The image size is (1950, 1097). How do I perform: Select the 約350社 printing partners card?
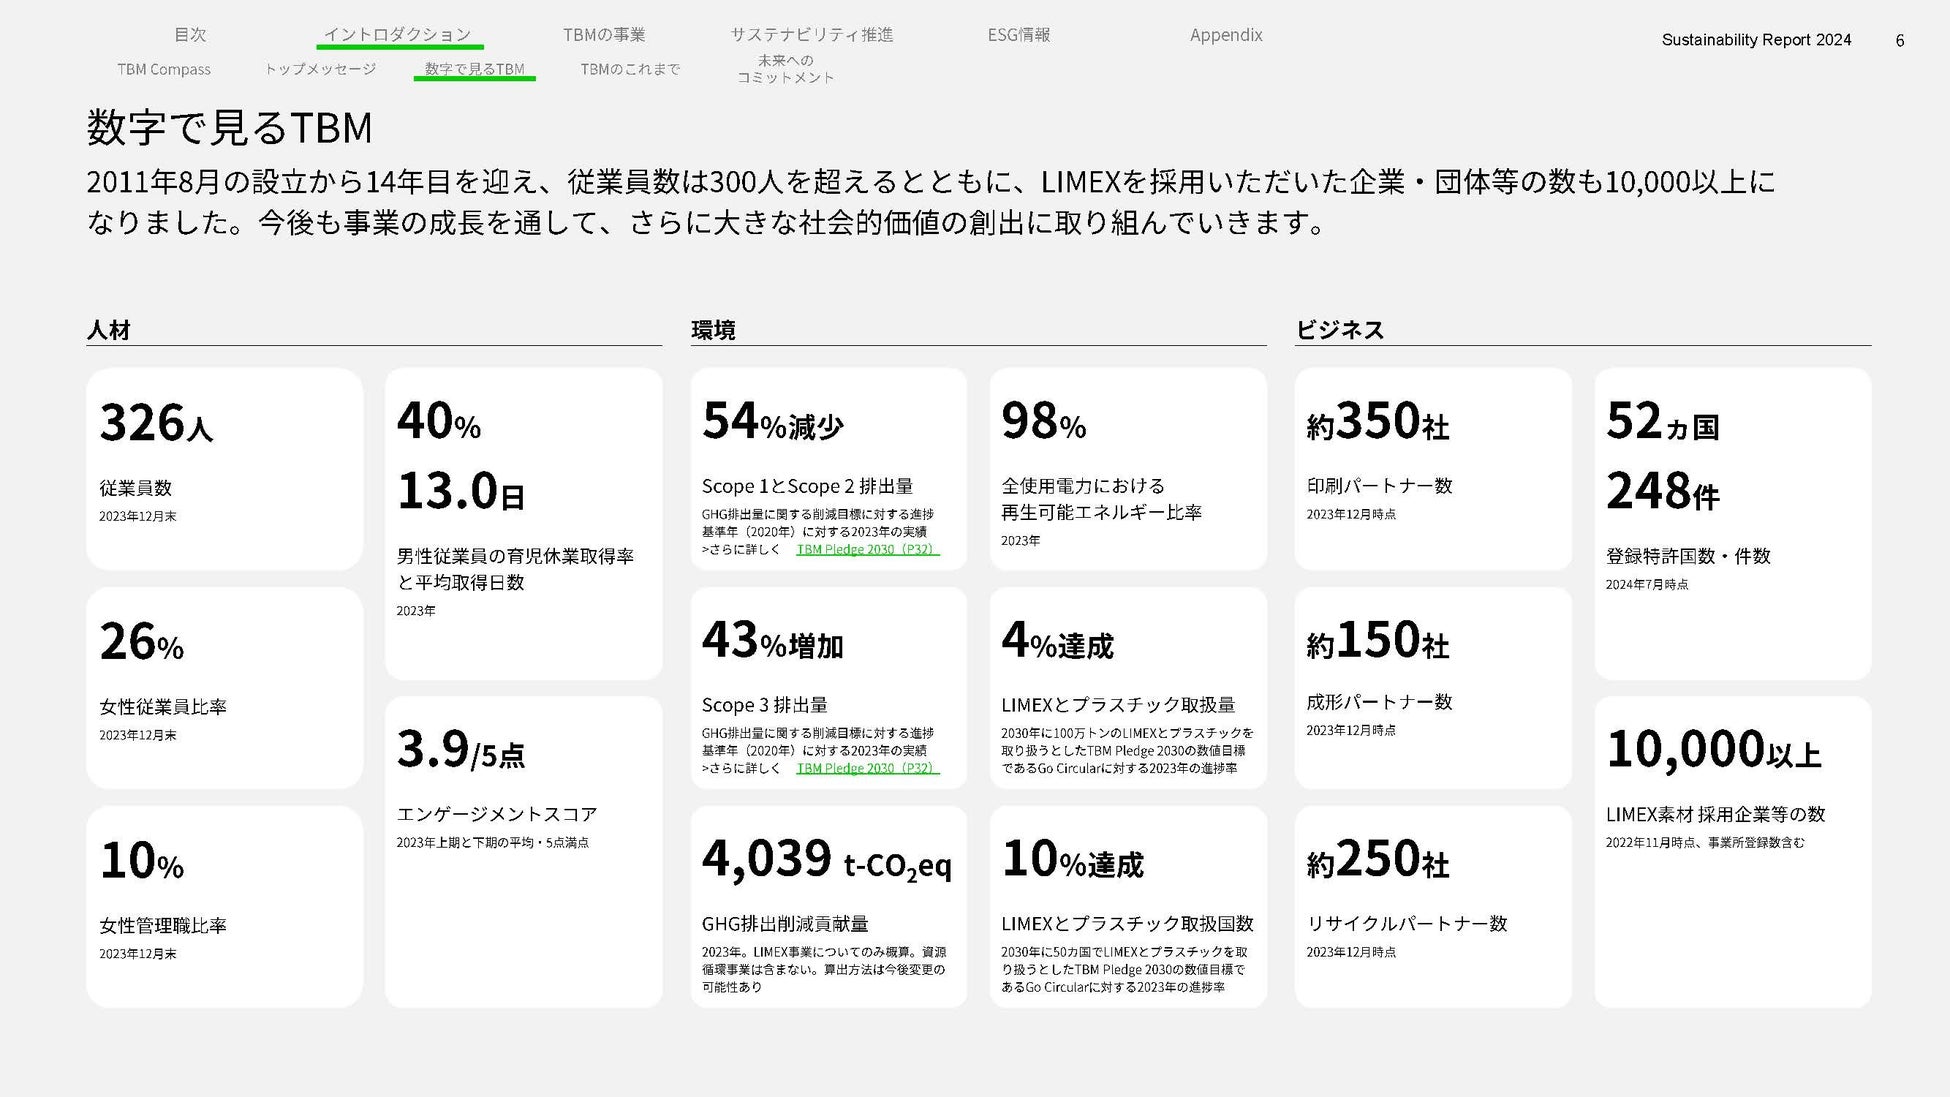click(x=1432, y=468)
